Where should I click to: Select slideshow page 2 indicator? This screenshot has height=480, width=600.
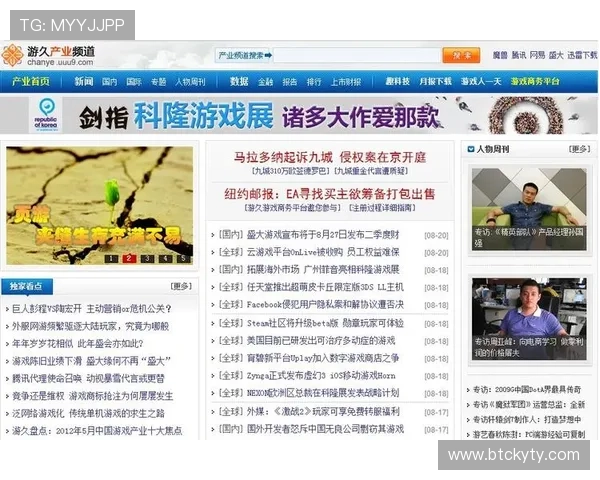tap(129, 259)
